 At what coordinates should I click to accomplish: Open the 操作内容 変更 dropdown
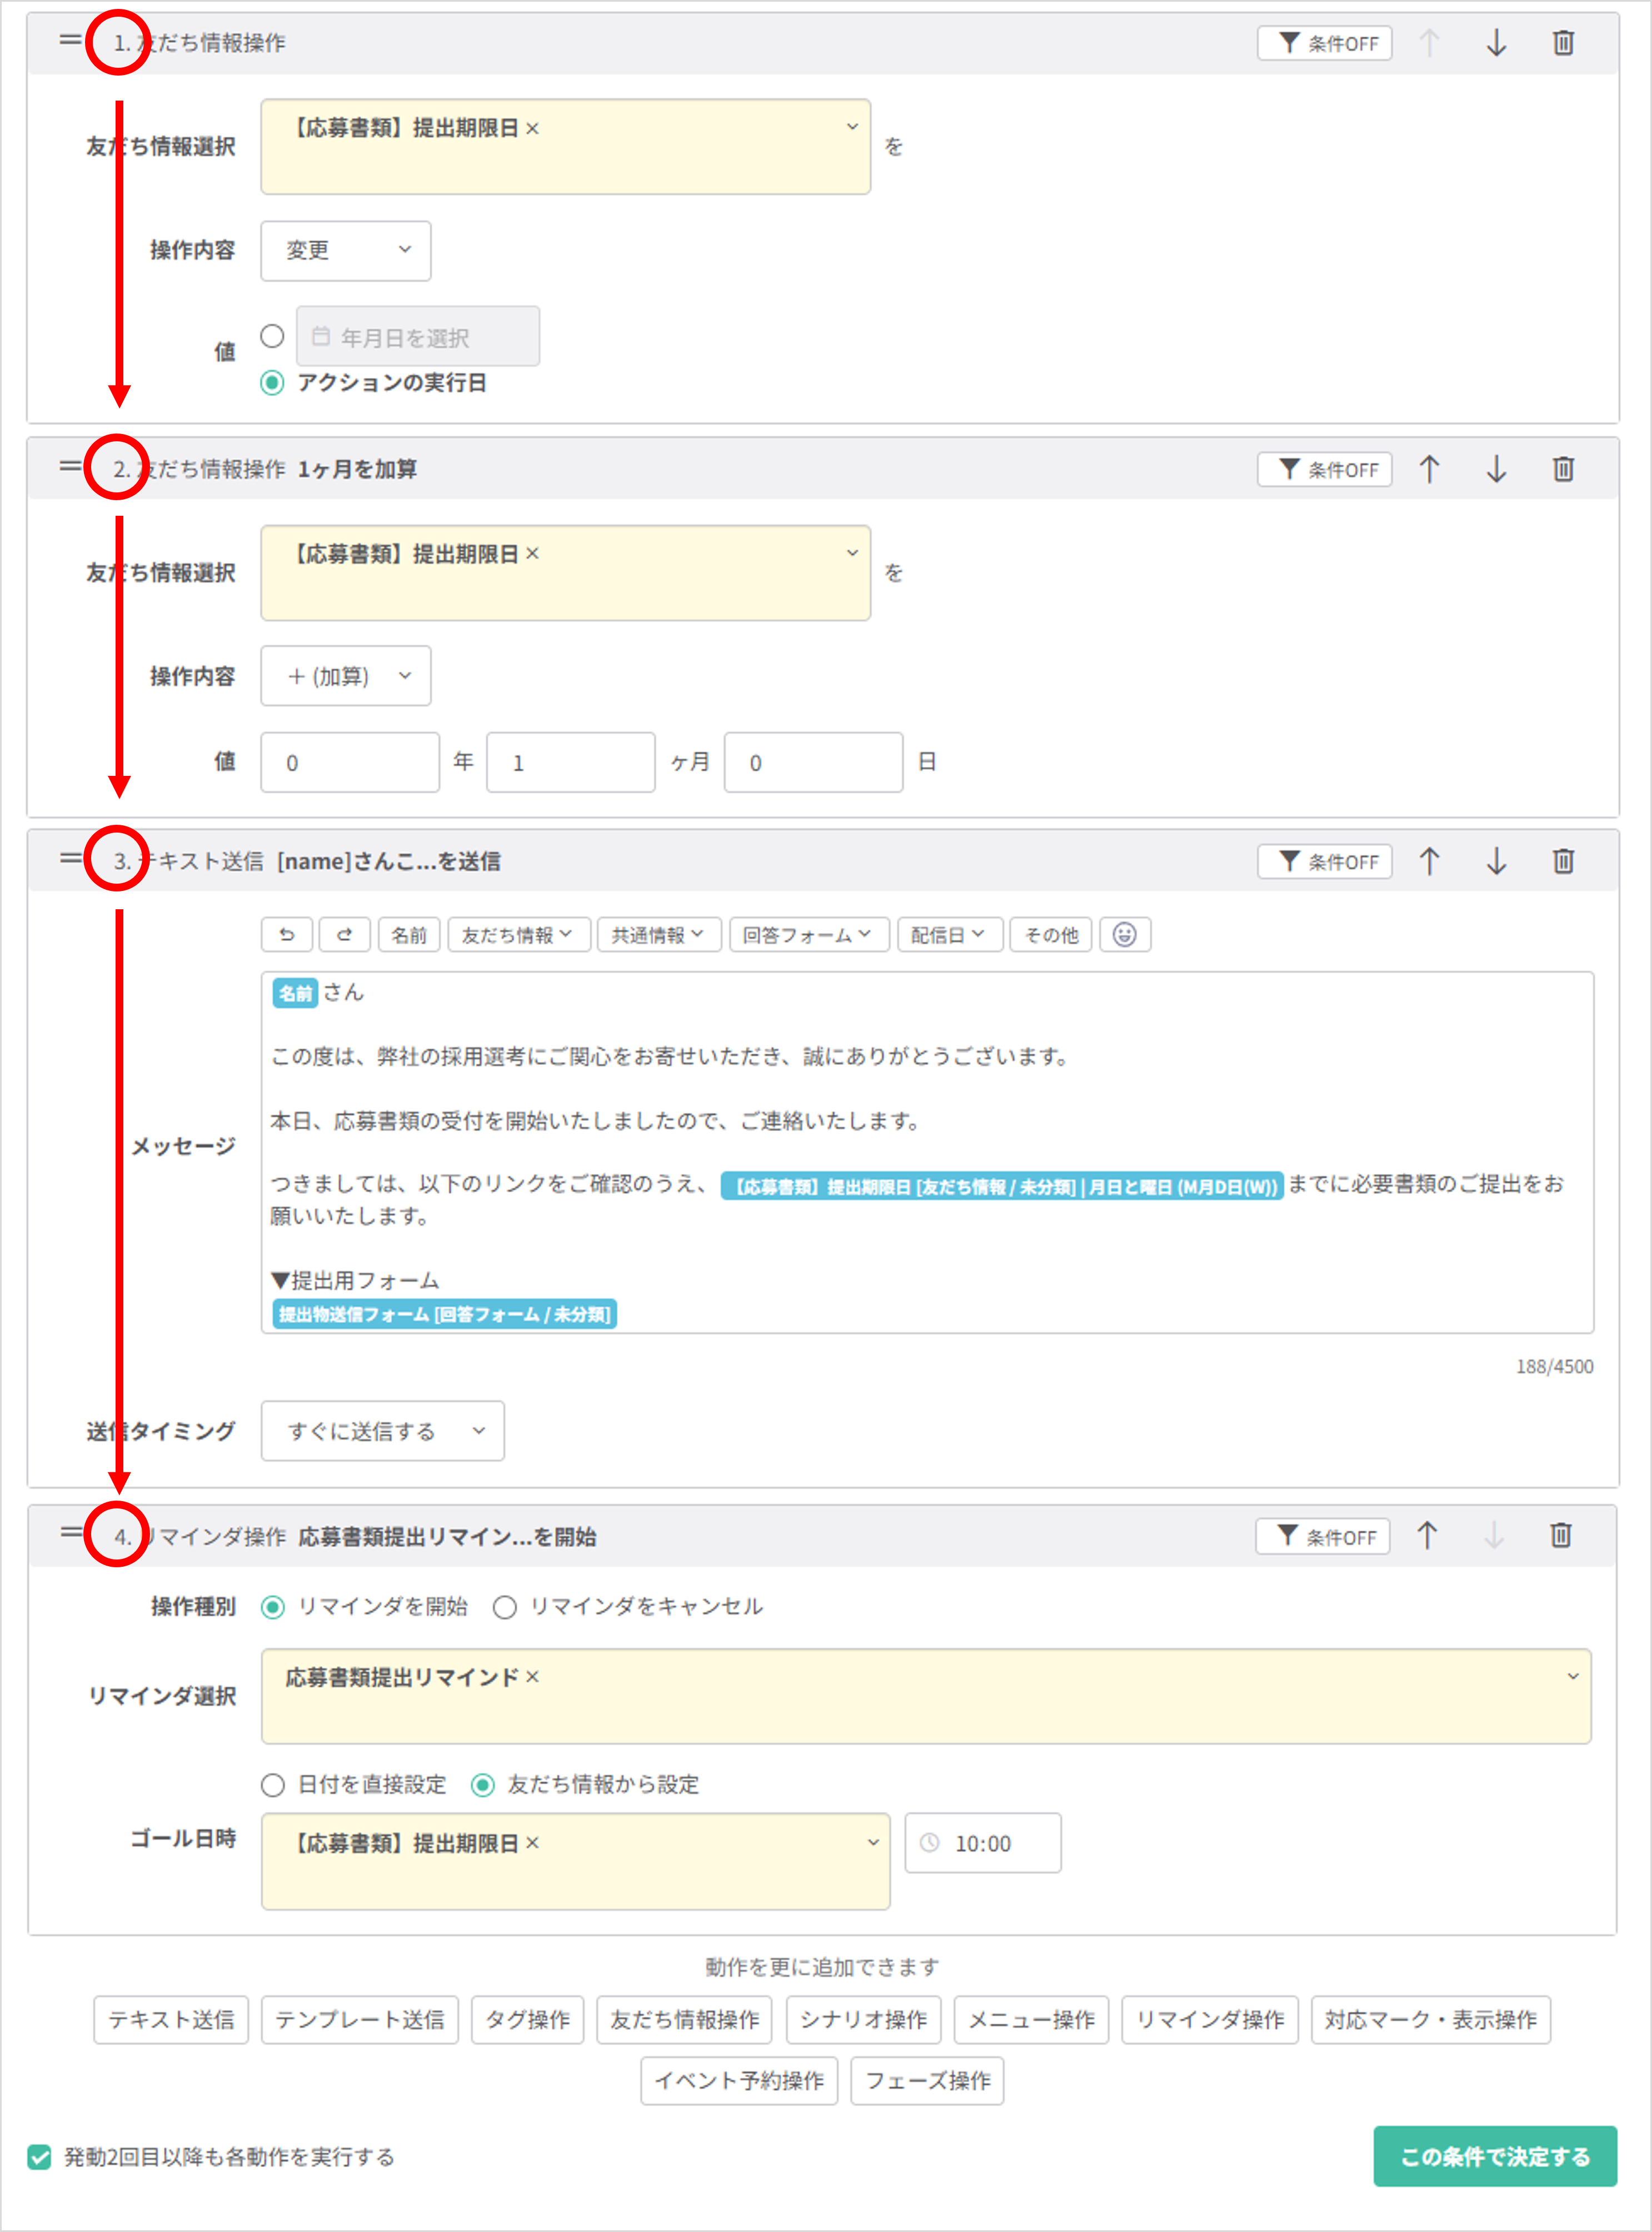[345, 251]
